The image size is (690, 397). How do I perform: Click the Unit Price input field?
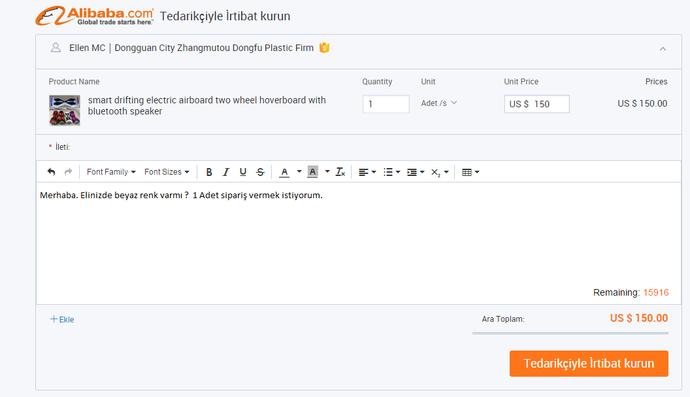click(536, 104)
